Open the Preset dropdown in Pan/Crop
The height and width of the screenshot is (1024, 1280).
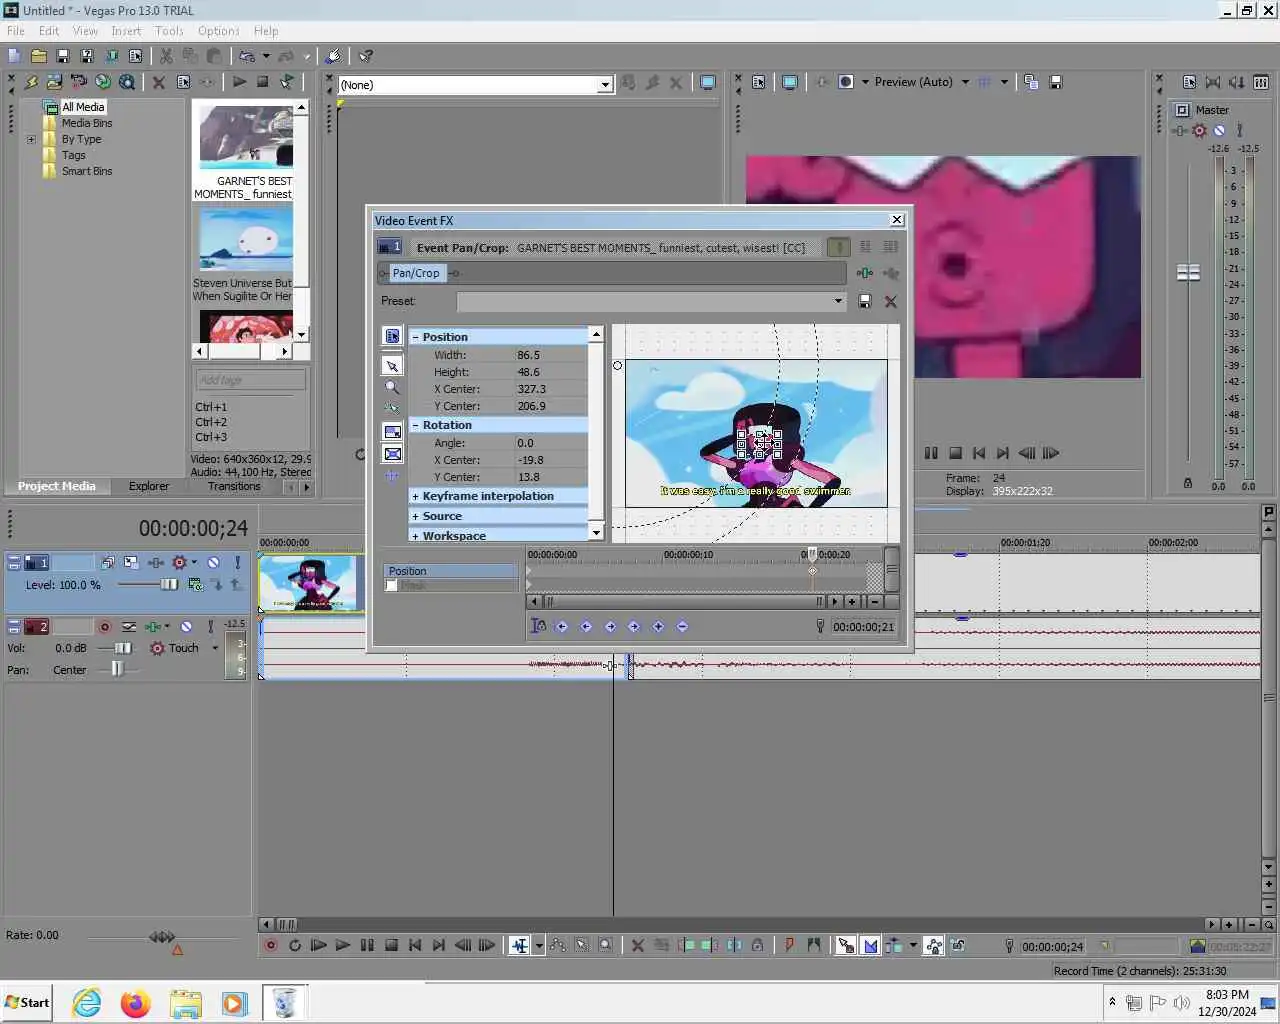838,301
